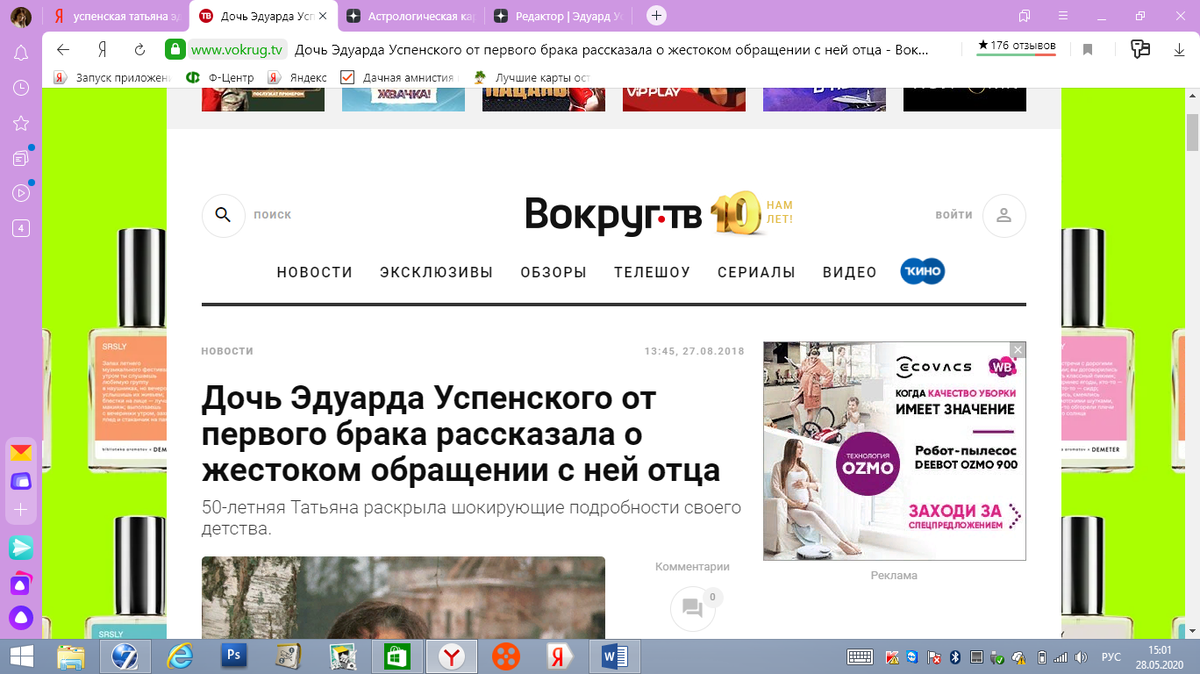Open НОВОСТИ menu section
1200x674 pixels.
315,272
